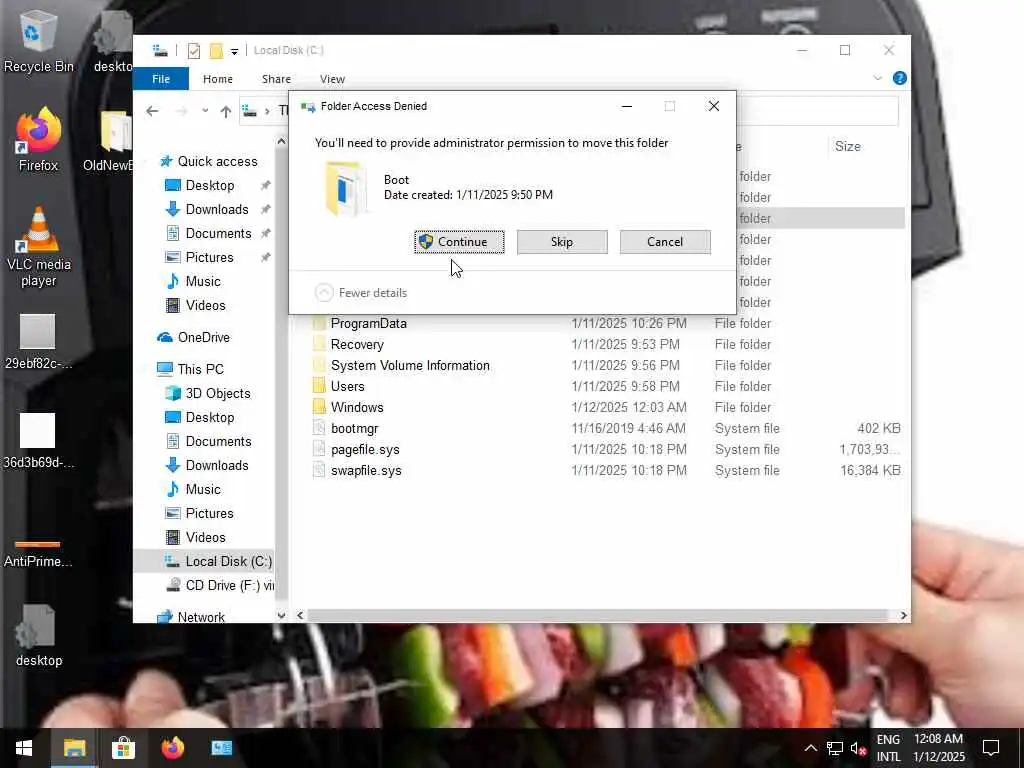Customize Quick Access Toolbar dropdown arrow
This screenshot has height=768, width=1024.
(234, 51)
